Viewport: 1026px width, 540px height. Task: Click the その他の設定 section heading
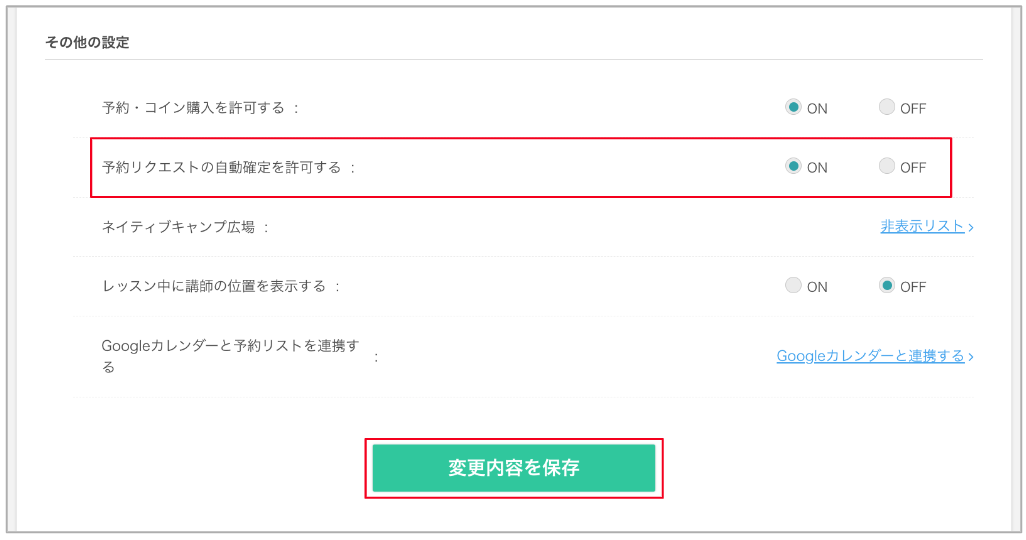click(87, 43)
